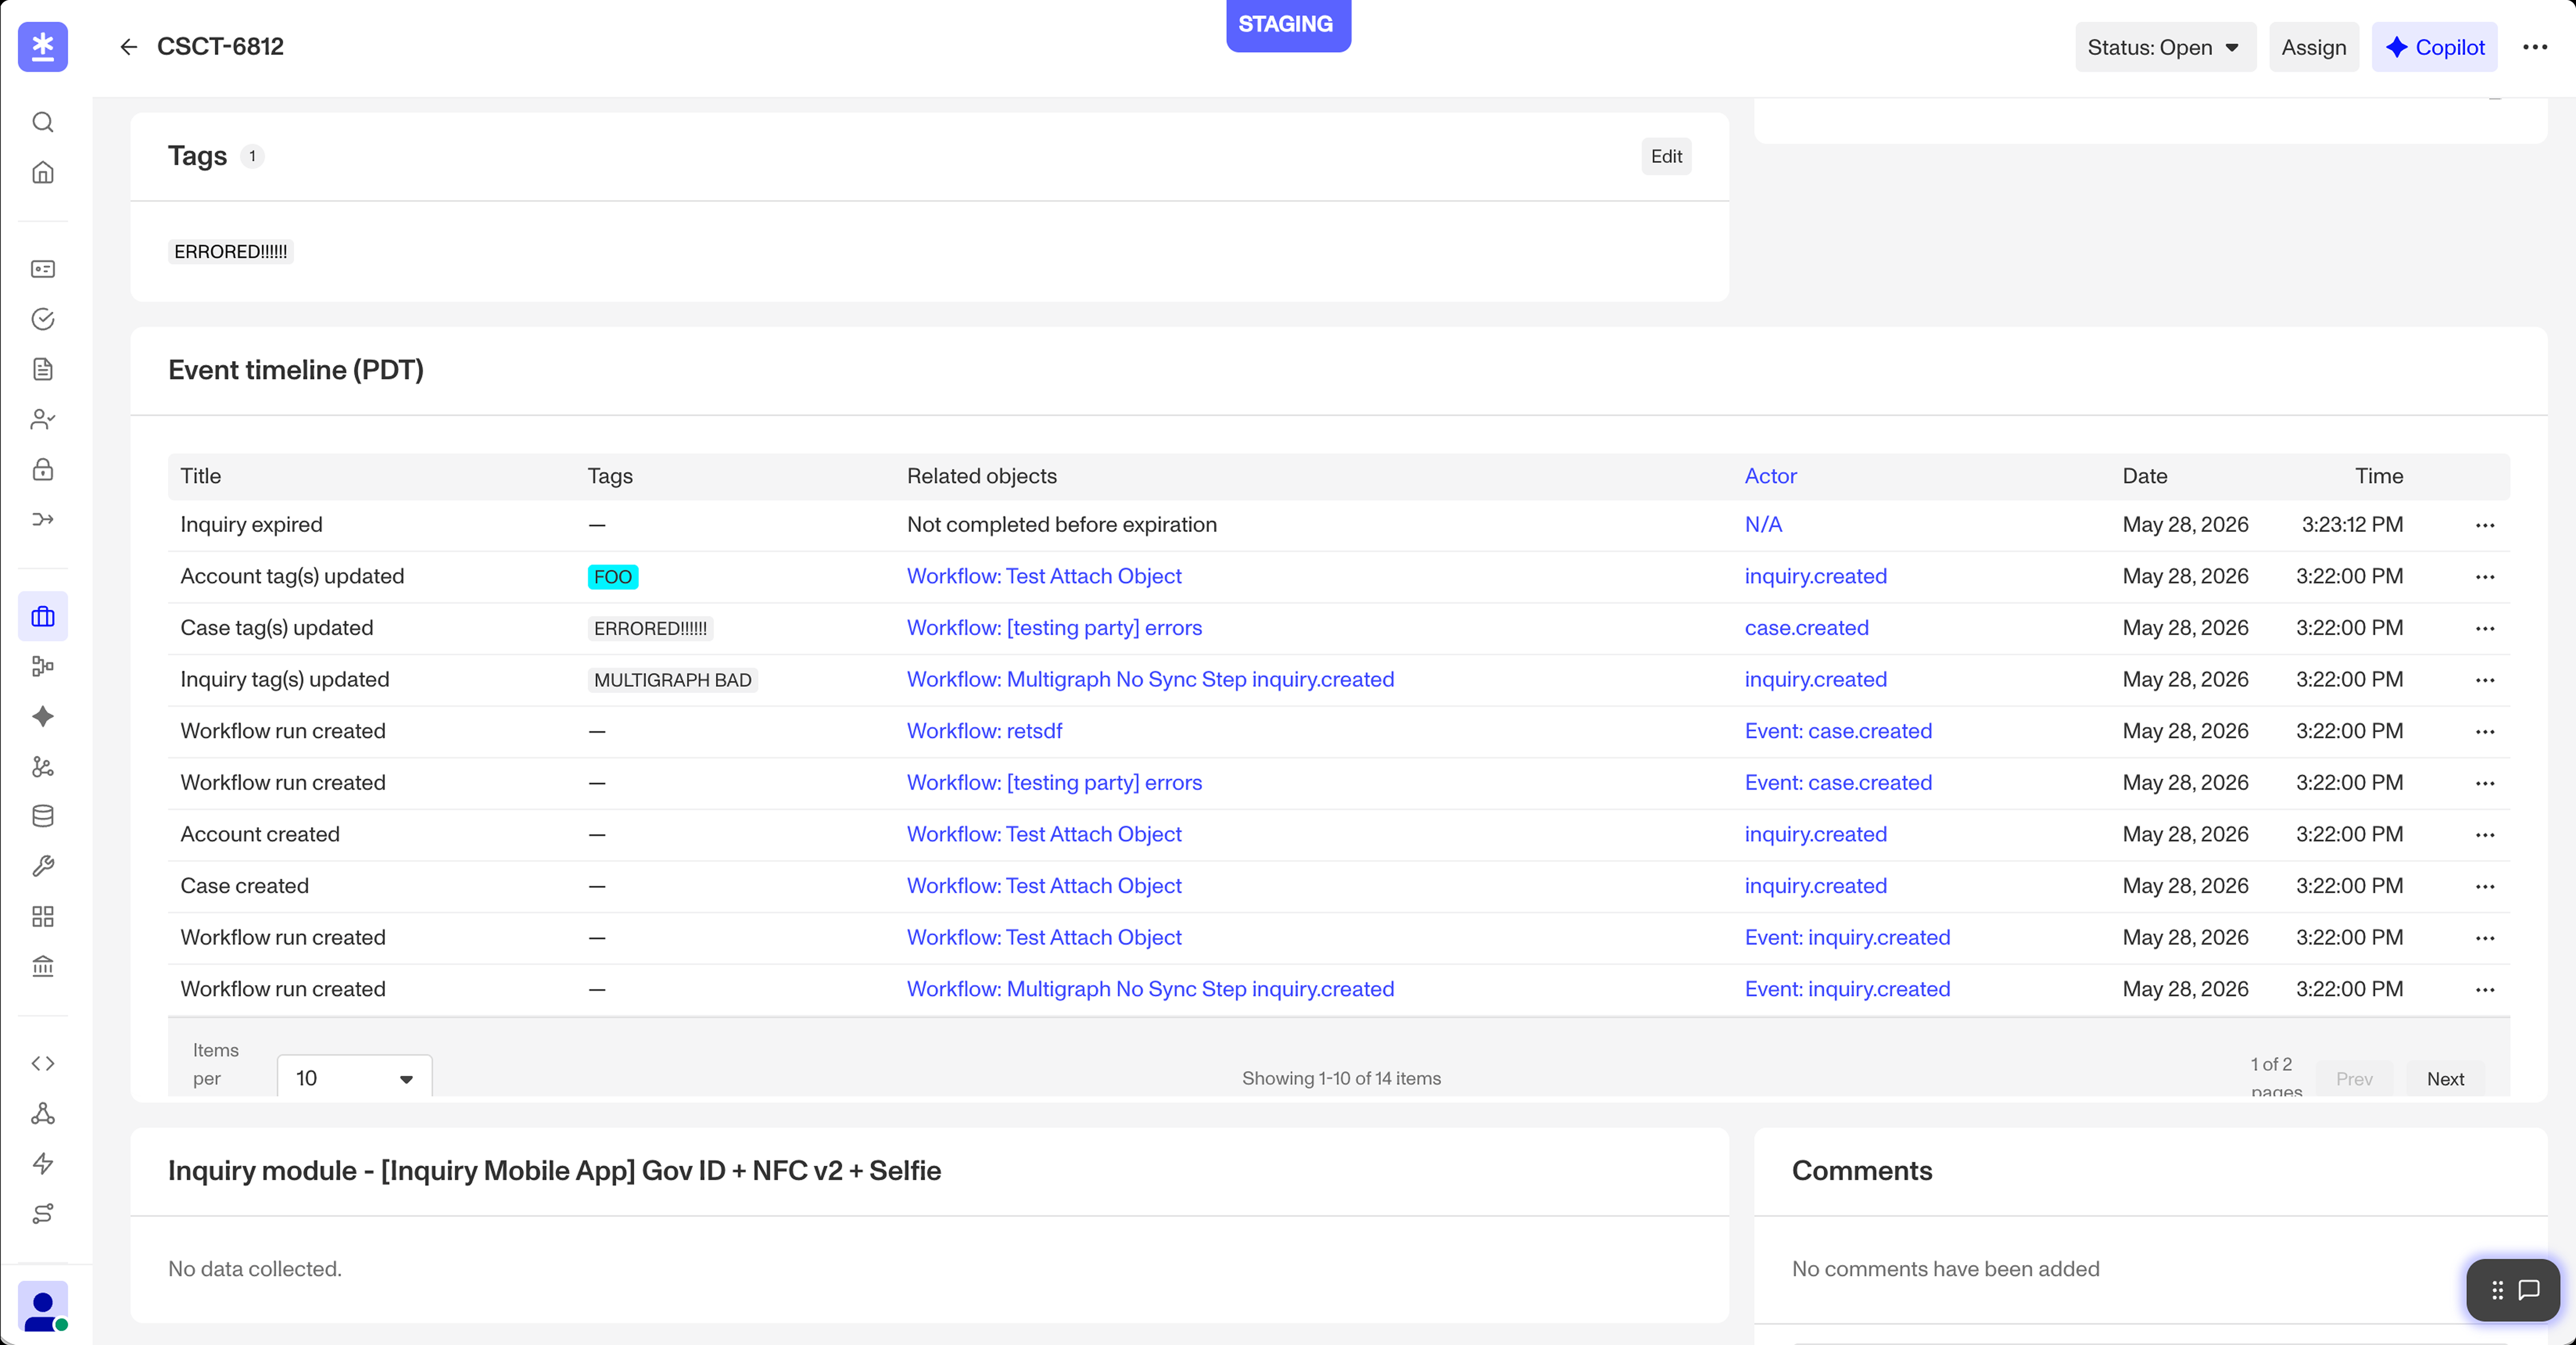
Task: Open the code brackets icon in the sidebar
Action: coord(43,1063)
